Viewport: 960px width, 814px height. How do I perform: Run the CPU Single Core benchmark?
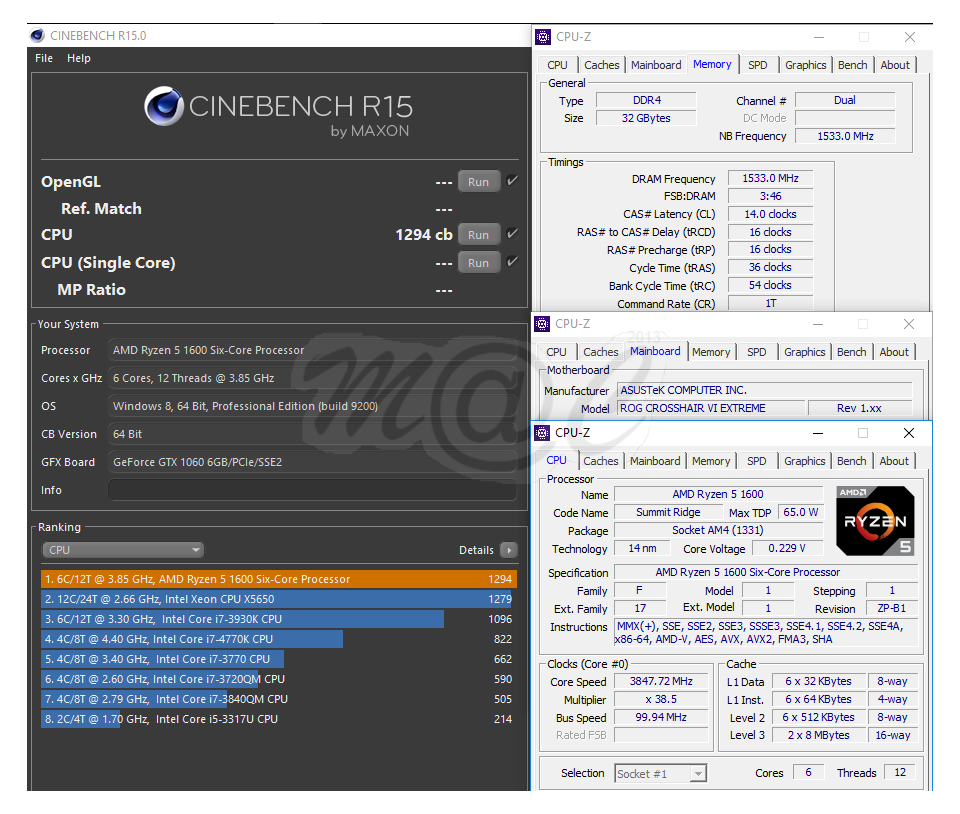coord(478,263)
